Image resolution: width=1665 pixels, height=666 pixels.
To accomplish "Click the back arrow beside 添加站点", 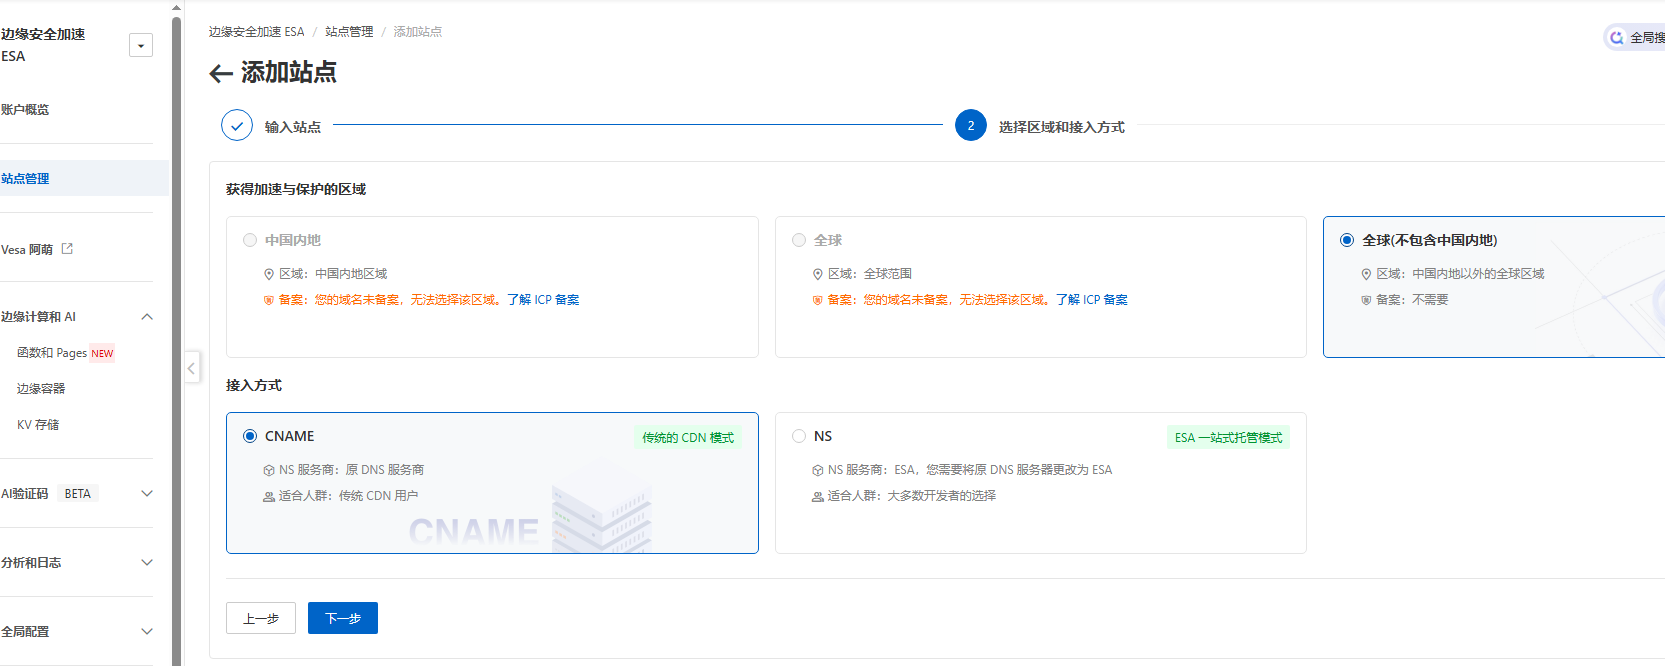I will pyautogui.click(x=221, y=73).
